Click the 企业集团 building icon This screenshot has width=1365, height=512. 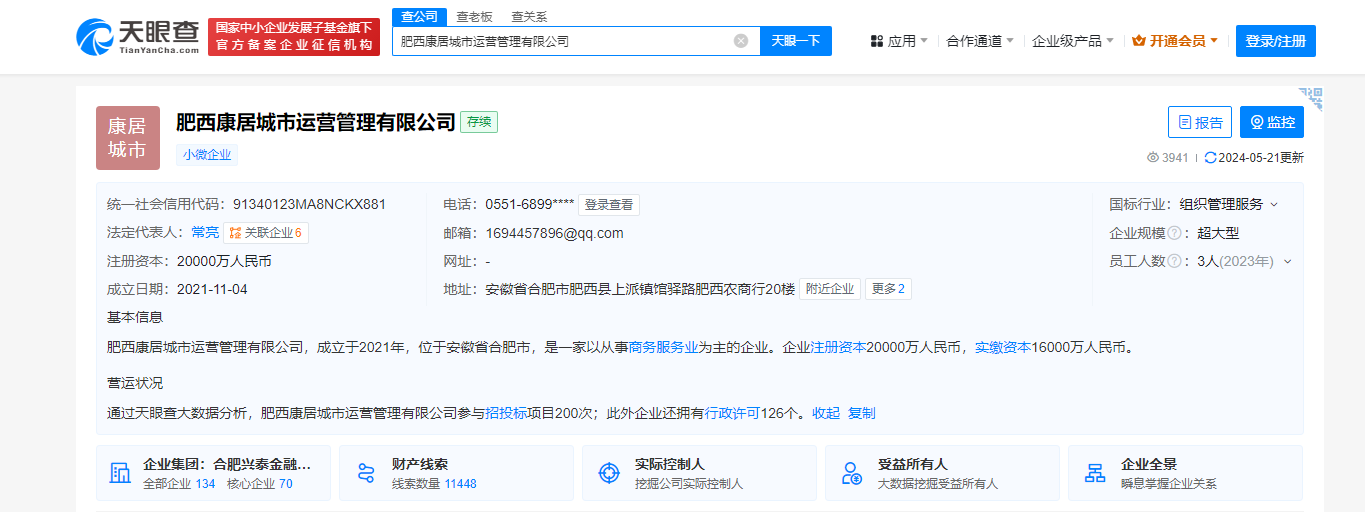click(x=120, y=473)
